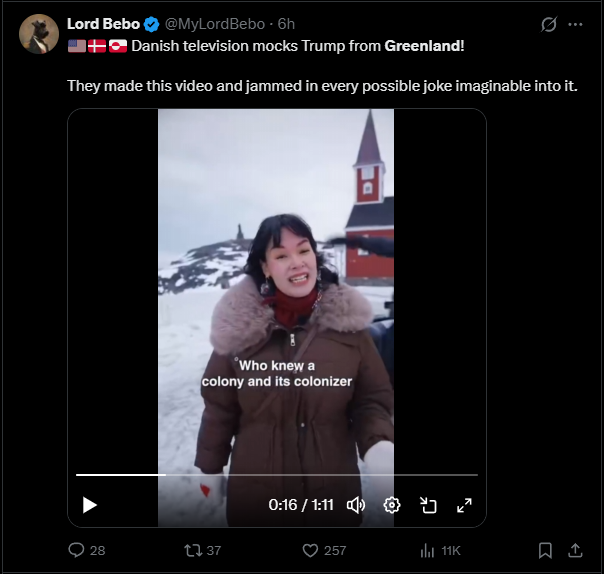The image size is (604, 574).
Task: Open Lord Bebo's profile picture
Action: (x=38, y=35)
